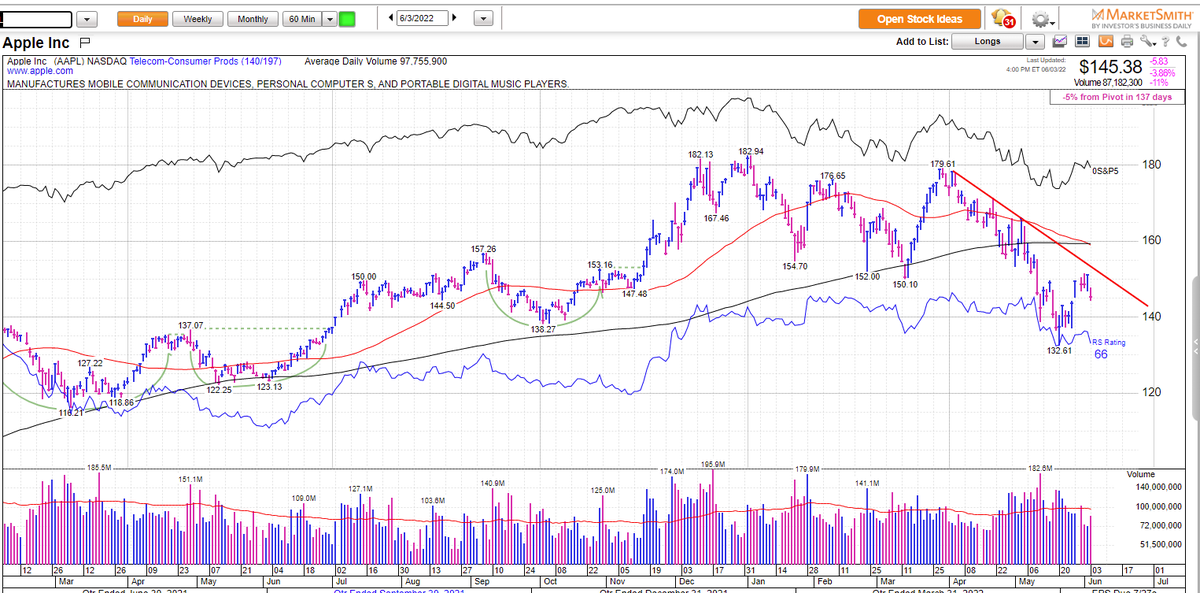The height and width of the screenshot is (593, 1200).
Task: Click the 176.65 February high label
Action: [833, 175]
